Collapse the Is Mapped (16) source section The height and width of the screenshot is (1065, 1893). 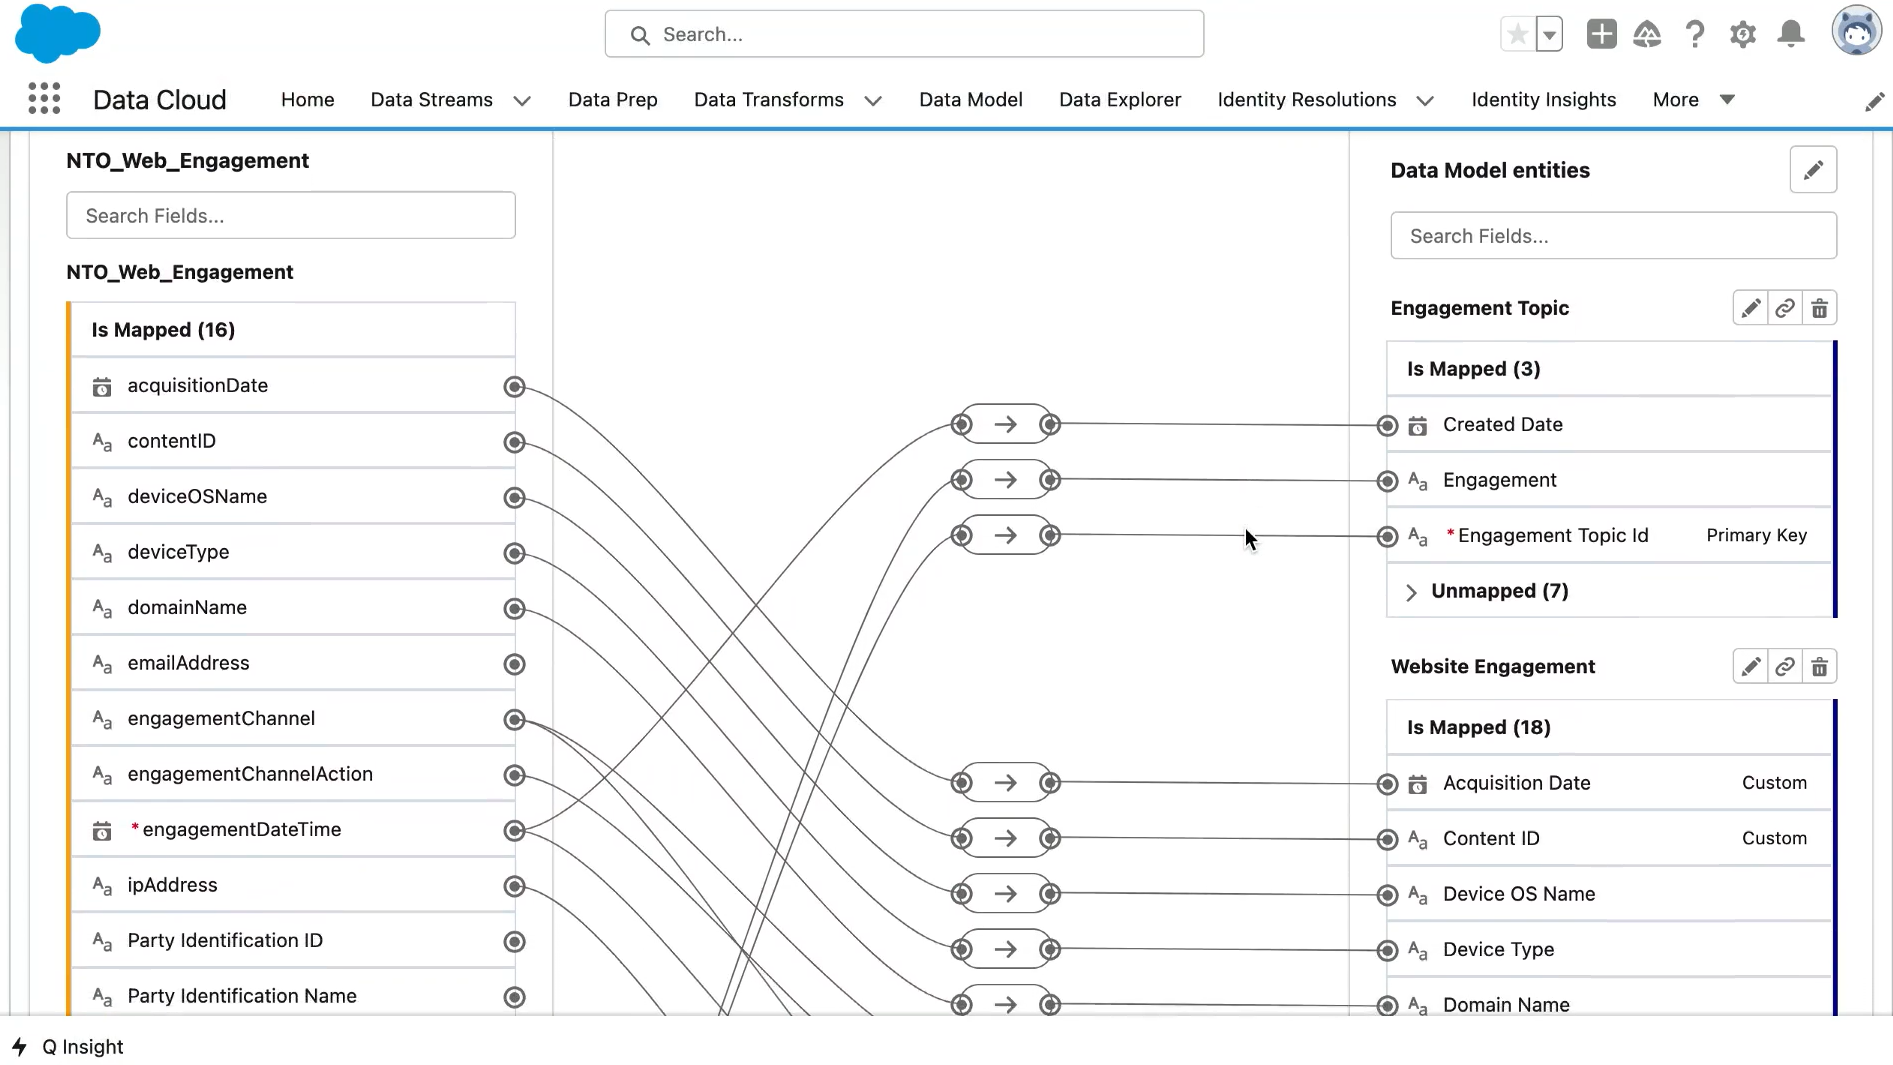tap(293, 330)
